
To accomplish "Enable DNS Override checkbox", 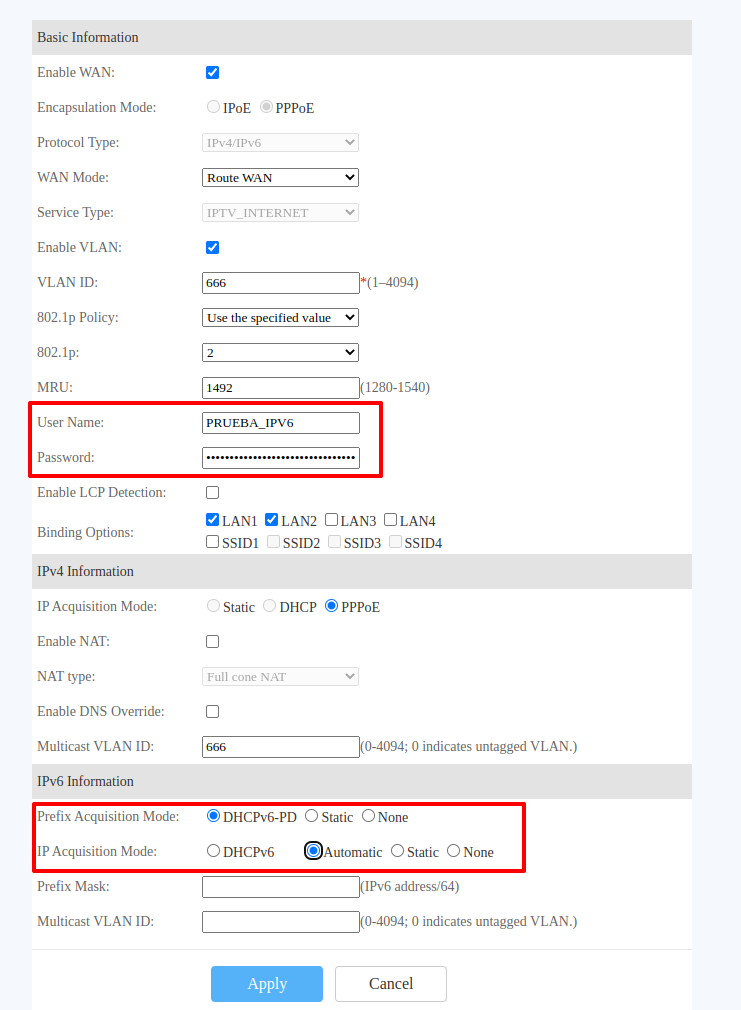I will click(212, 711).
